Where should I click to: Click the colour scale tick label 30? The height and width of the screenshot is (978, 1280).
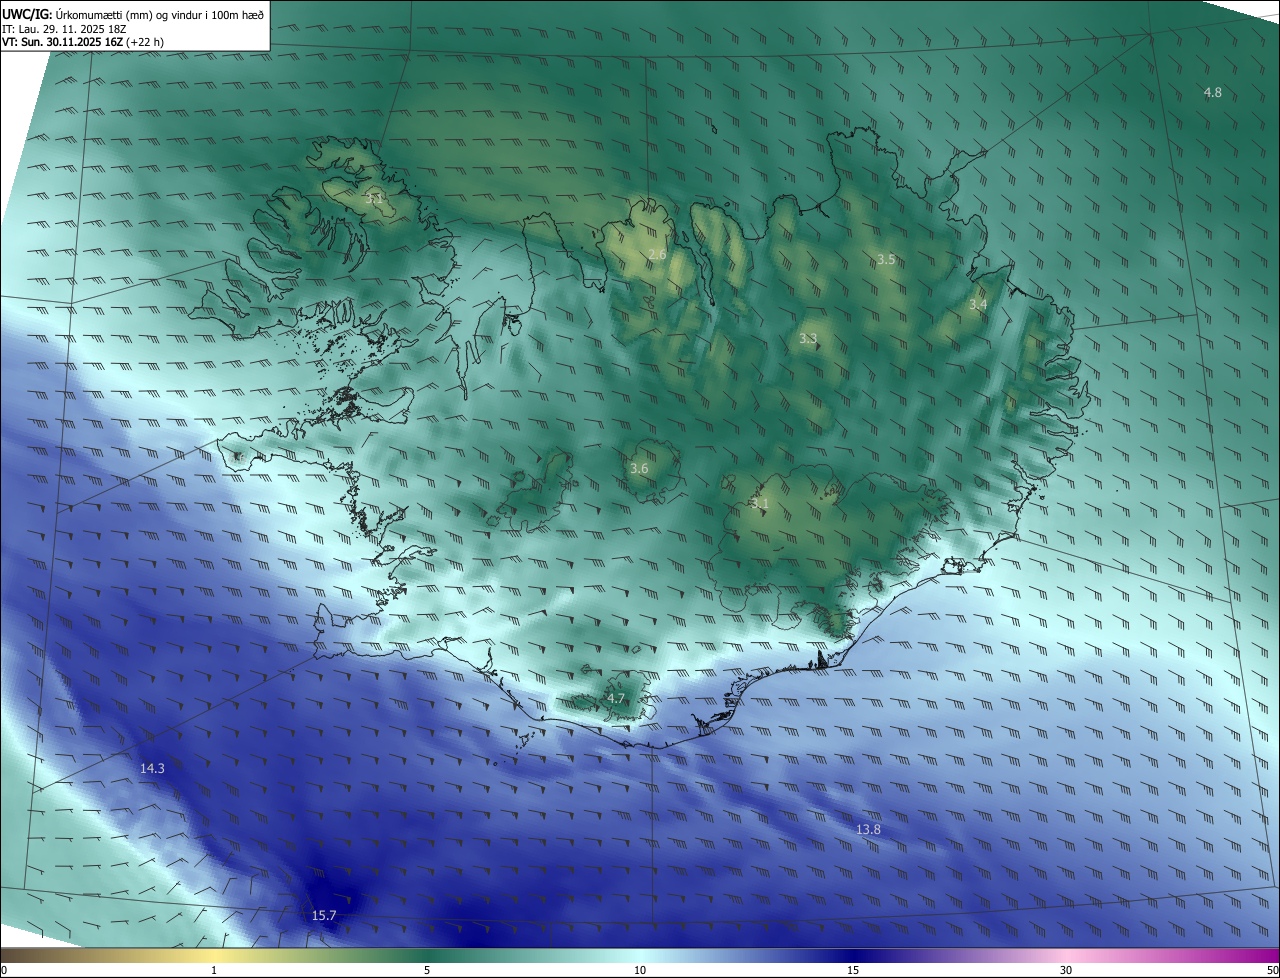(1066, 970)
